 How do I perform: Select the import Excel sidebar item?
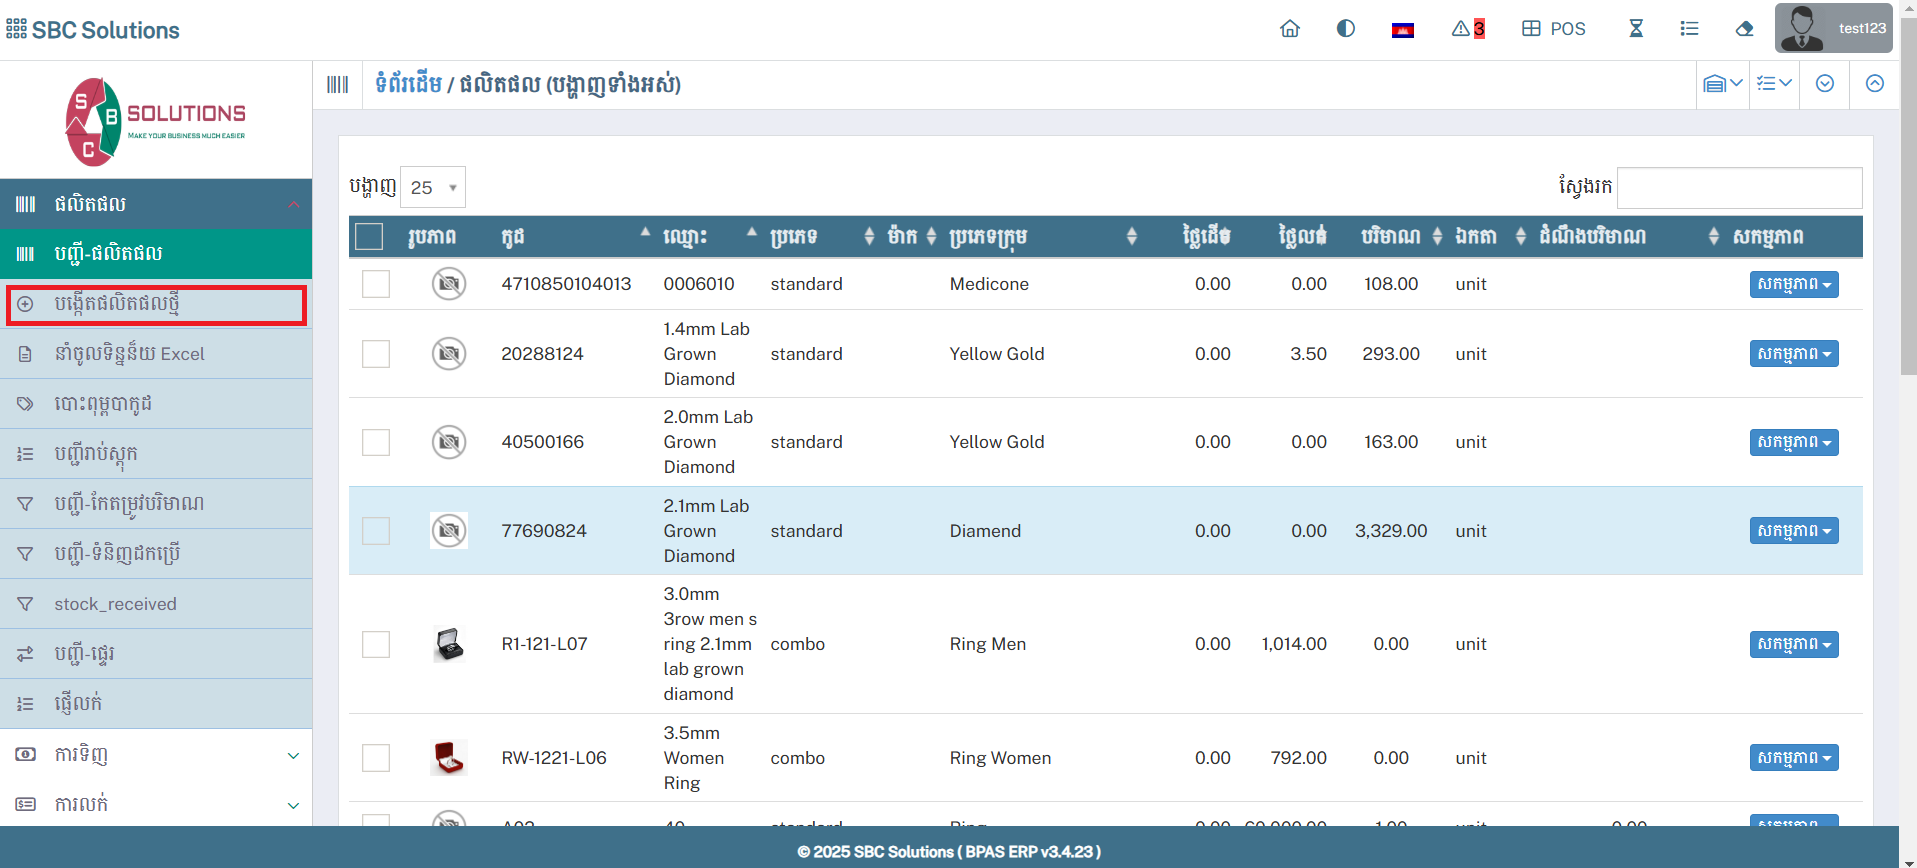click(x=129, y=354)
